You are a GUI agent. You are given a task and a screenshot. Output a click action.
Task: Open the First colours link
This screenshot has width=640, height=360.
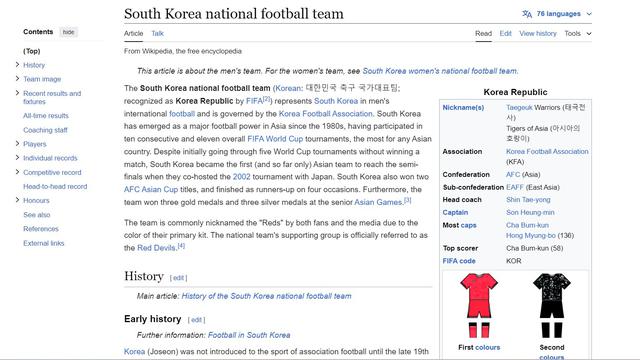pyautogui.click(x=487, y=347)
